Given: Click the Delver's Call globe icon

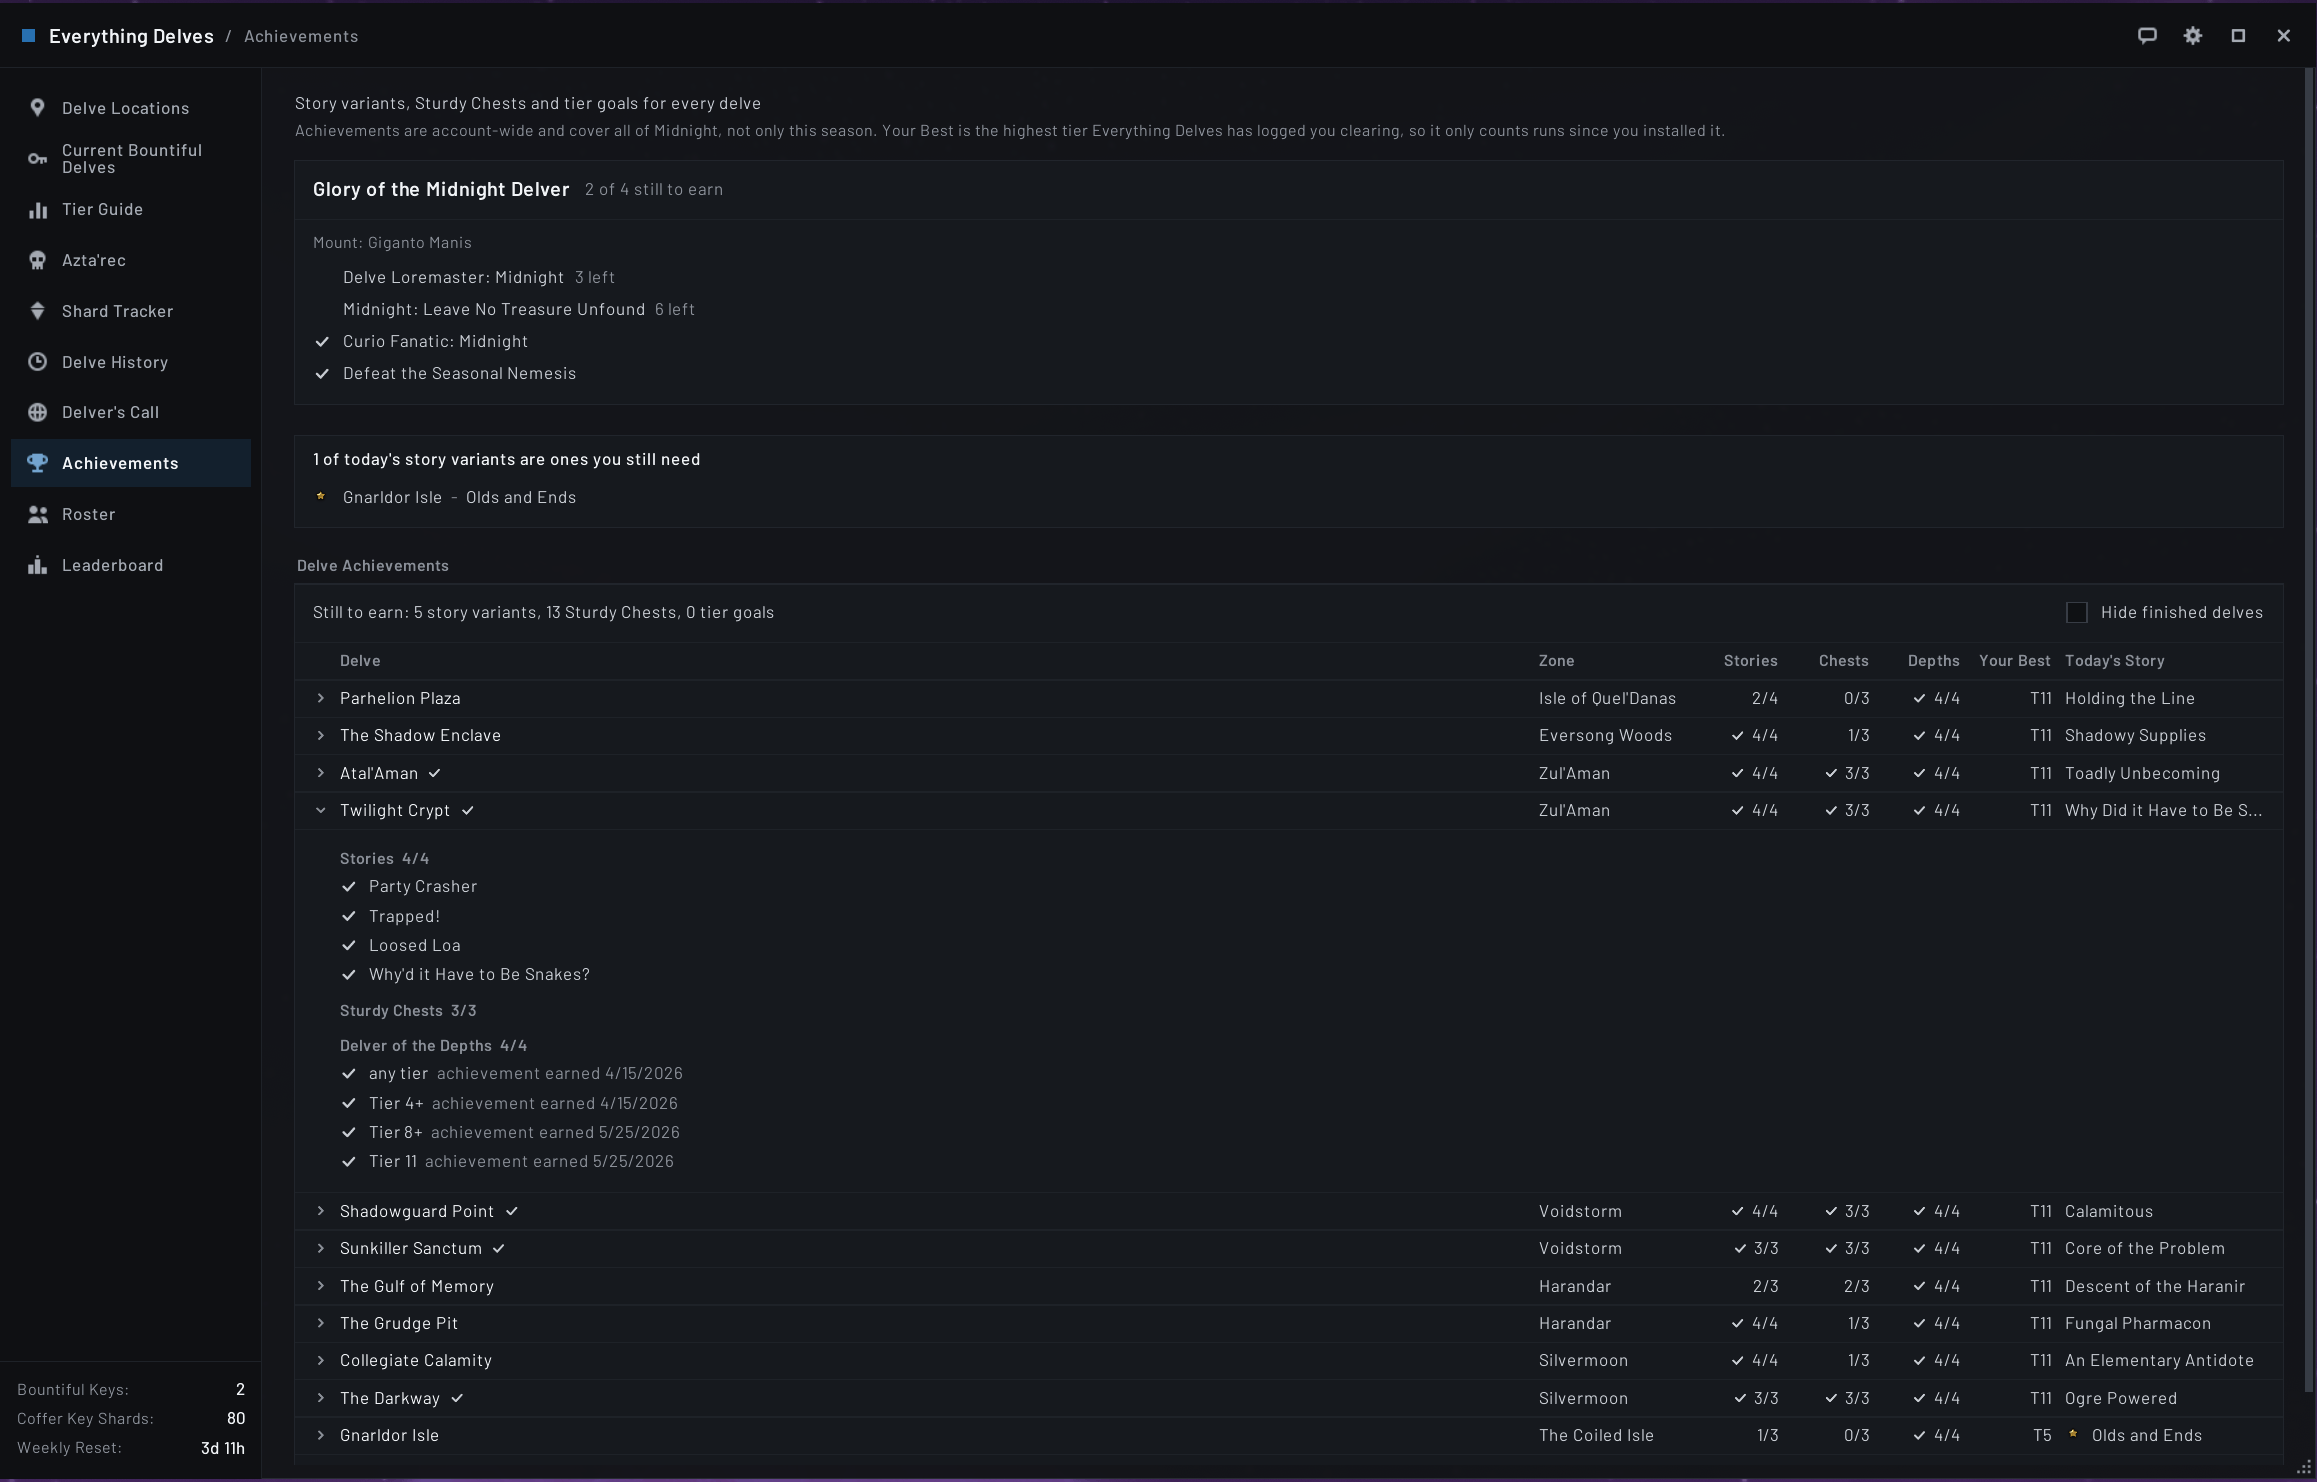Looking at the screenshot, I should click(x=37, y=412).
